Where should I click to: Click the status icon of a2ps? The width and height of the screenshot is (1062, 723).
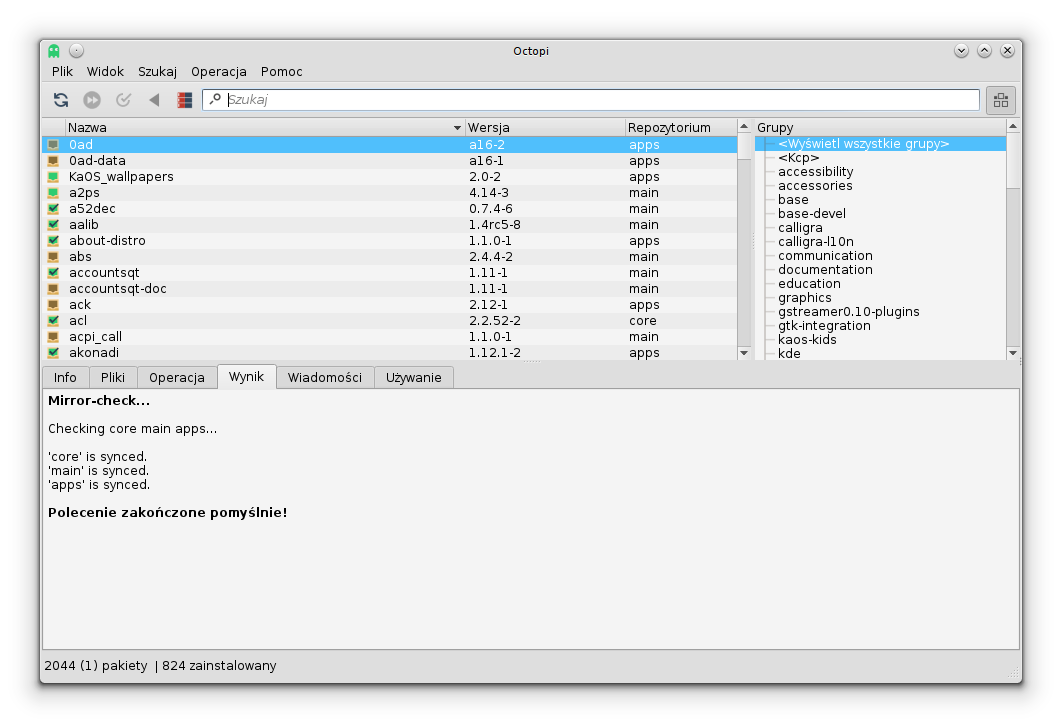54,193
